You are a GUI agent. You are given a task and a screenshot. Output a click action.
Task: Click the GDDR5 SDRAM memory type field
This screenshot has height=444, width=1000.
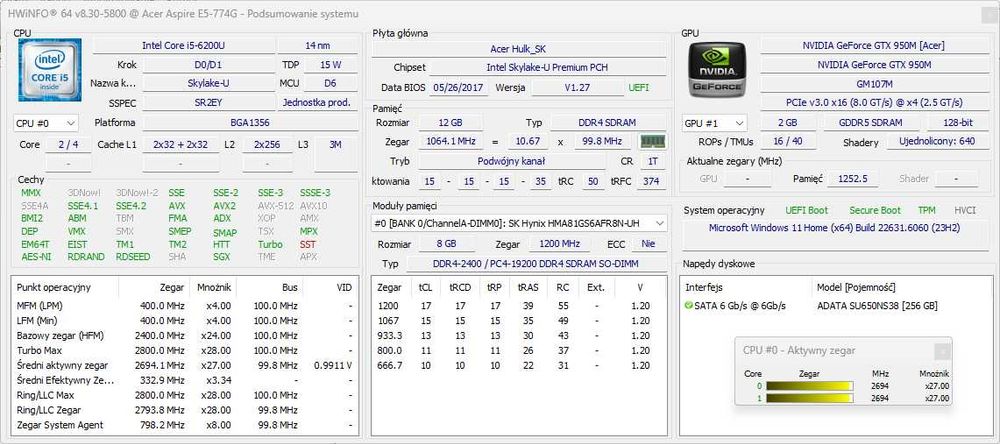click(x=871, y=122)
